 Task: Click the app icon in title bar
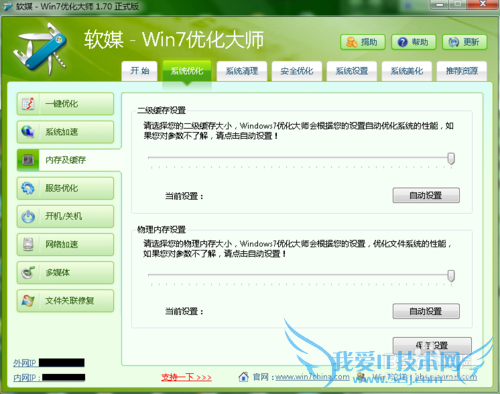pos(7,6)
